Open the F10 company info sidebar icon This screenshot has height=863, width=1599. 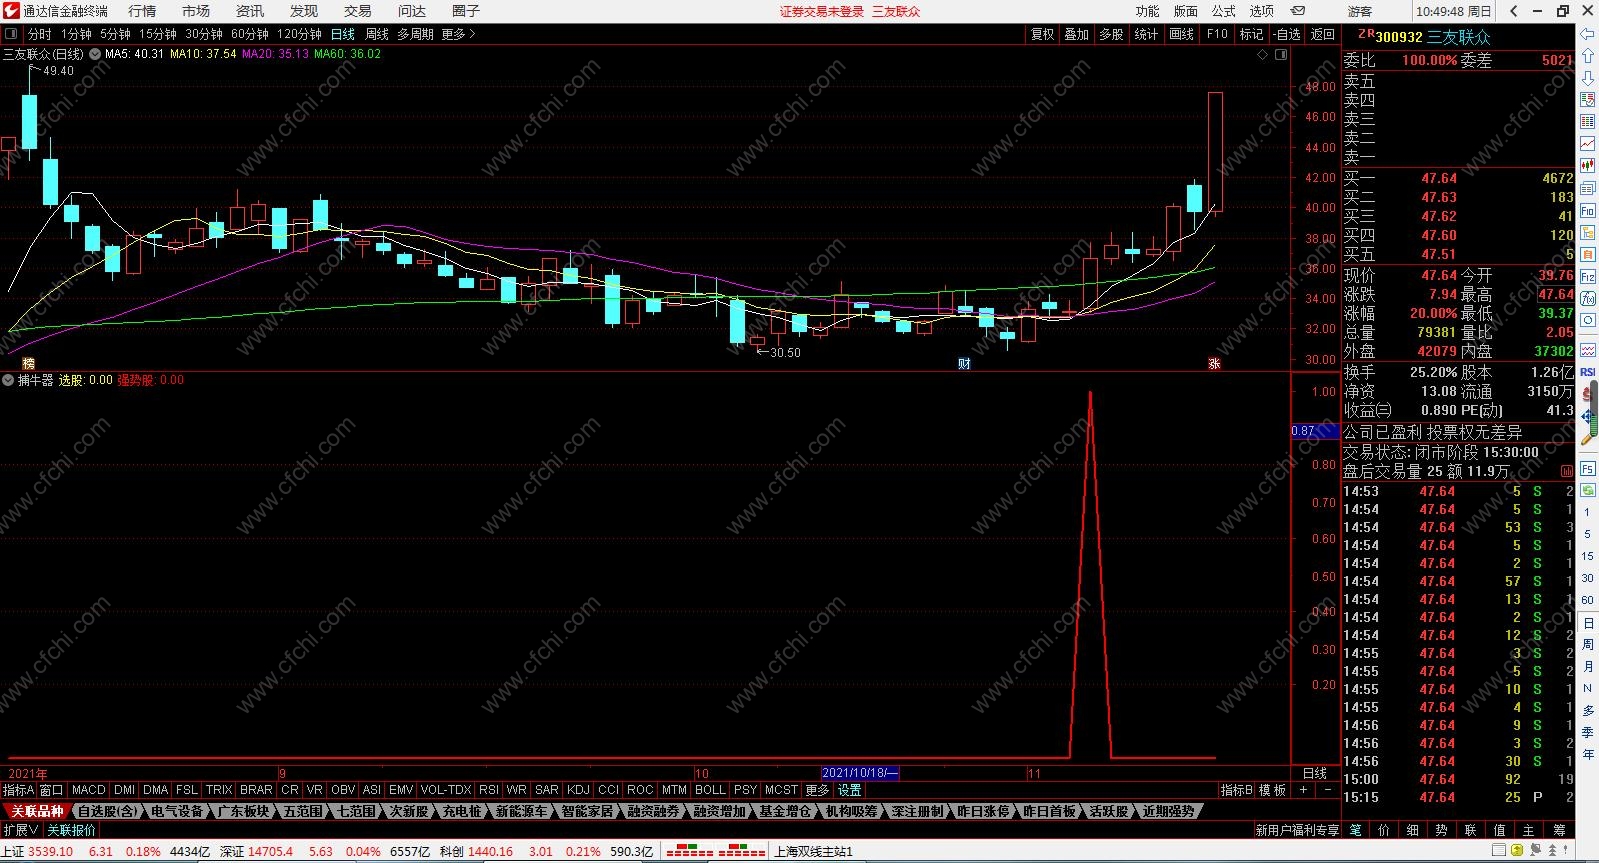(x=1587, y=211)
